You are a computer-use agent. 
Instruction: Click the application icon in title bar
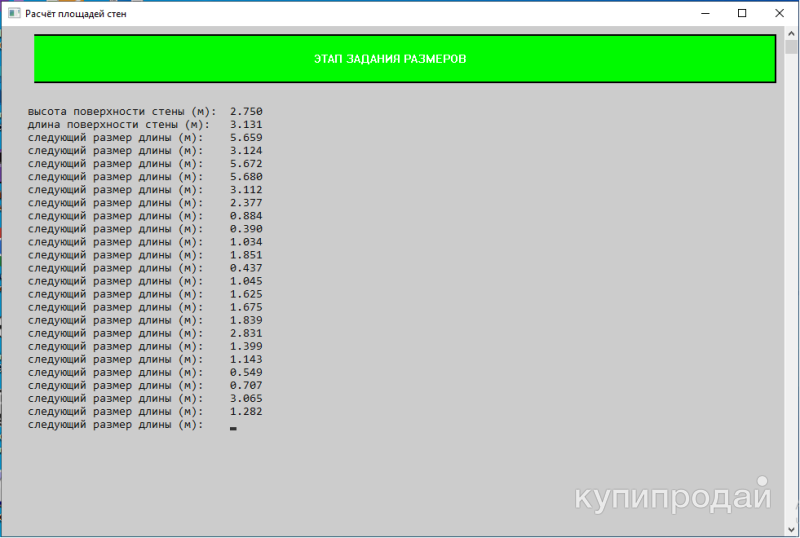coord(13,14)
